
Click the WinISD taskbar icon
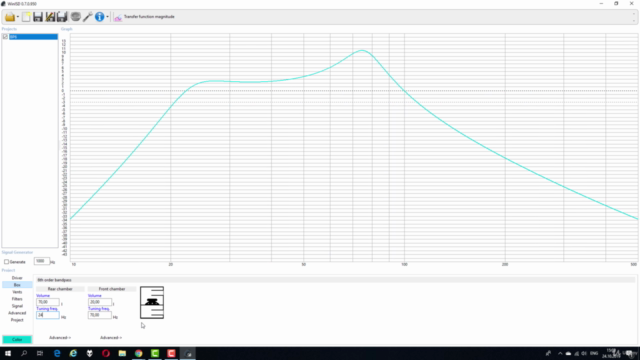coord(188,353)
